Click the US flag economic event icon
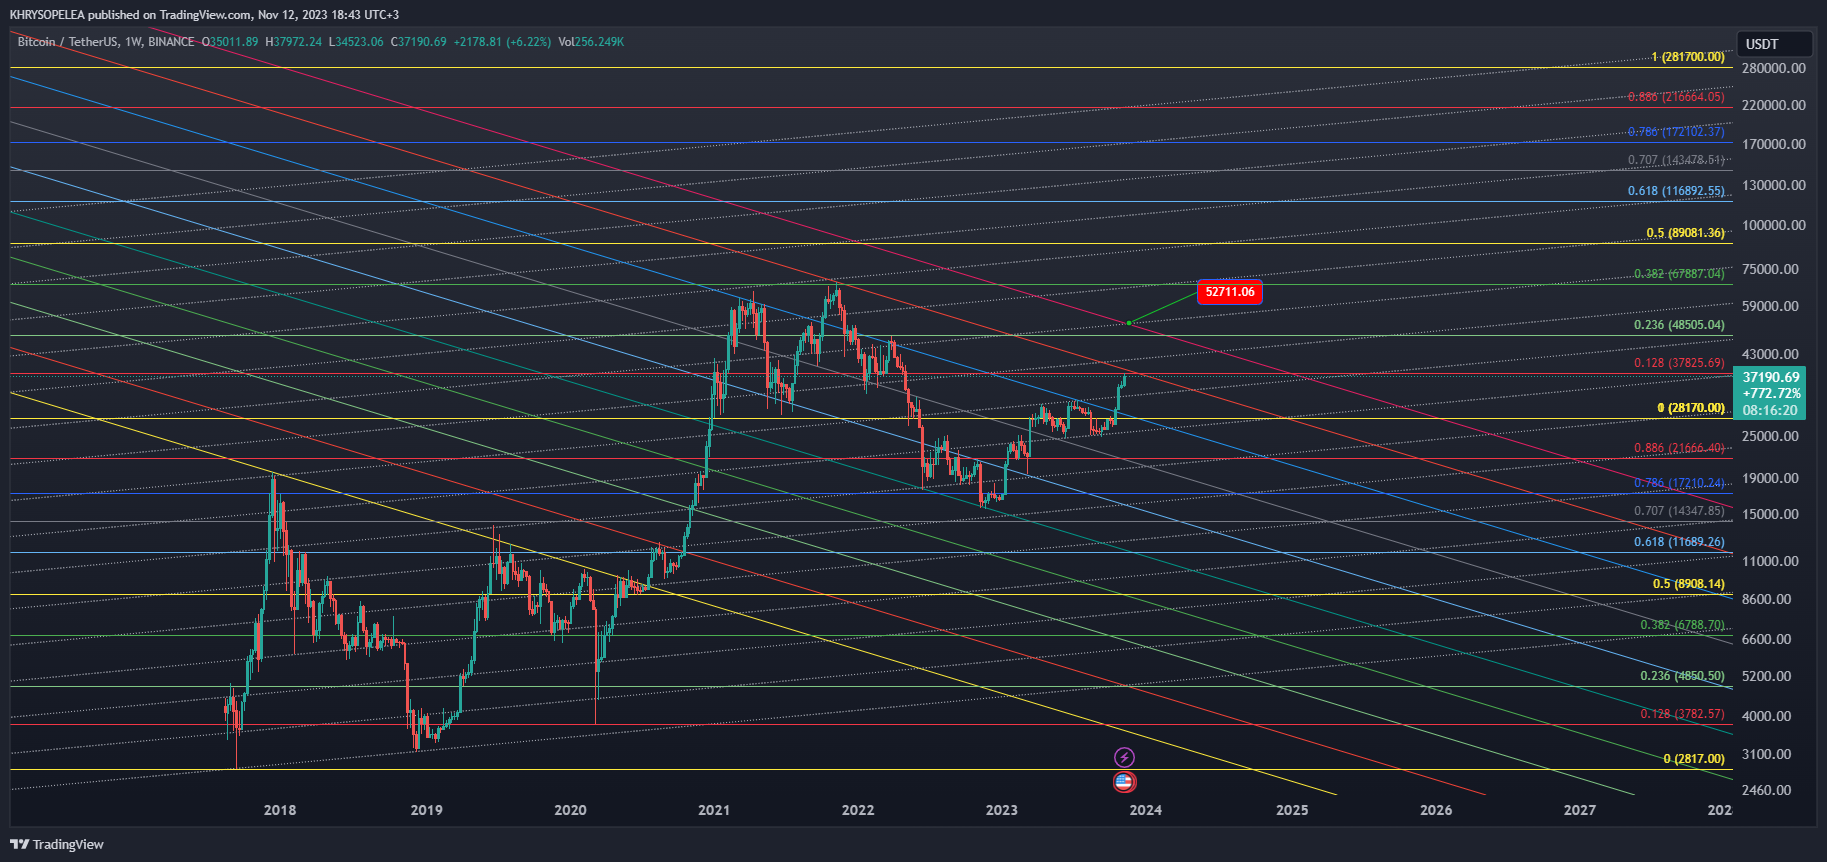The width and height of the screenshot is (1827, 862). 1124,782
